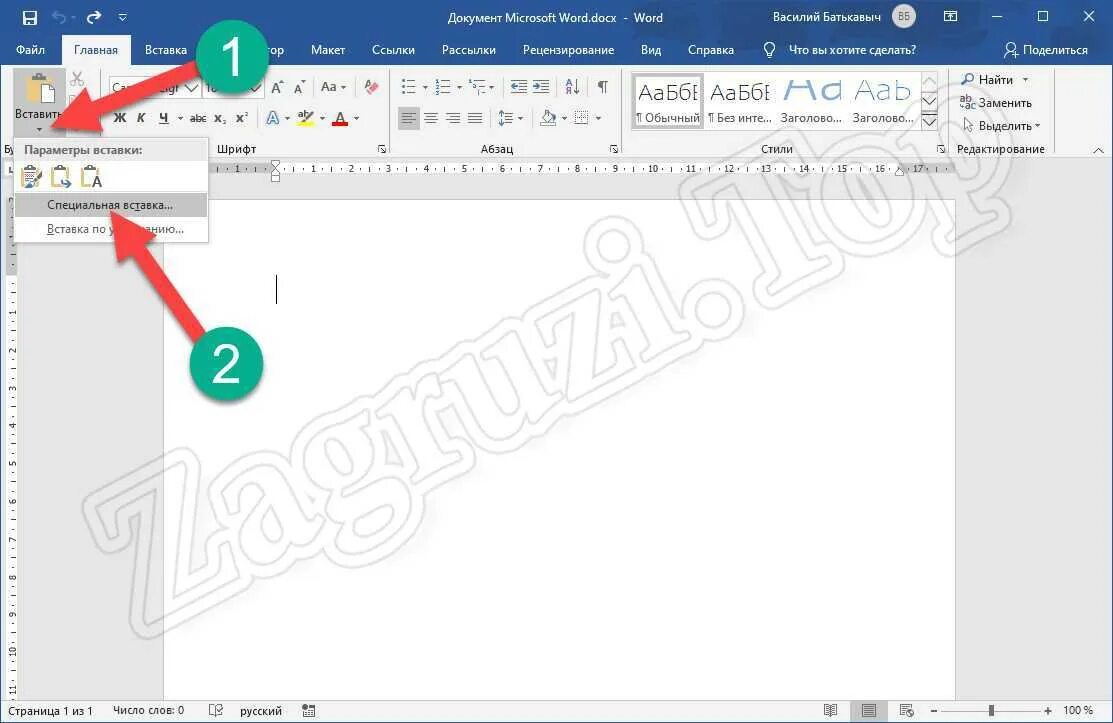Viewport: 1113px width, 723px height.
Task: Undo the last action
Action: [60, 17]
